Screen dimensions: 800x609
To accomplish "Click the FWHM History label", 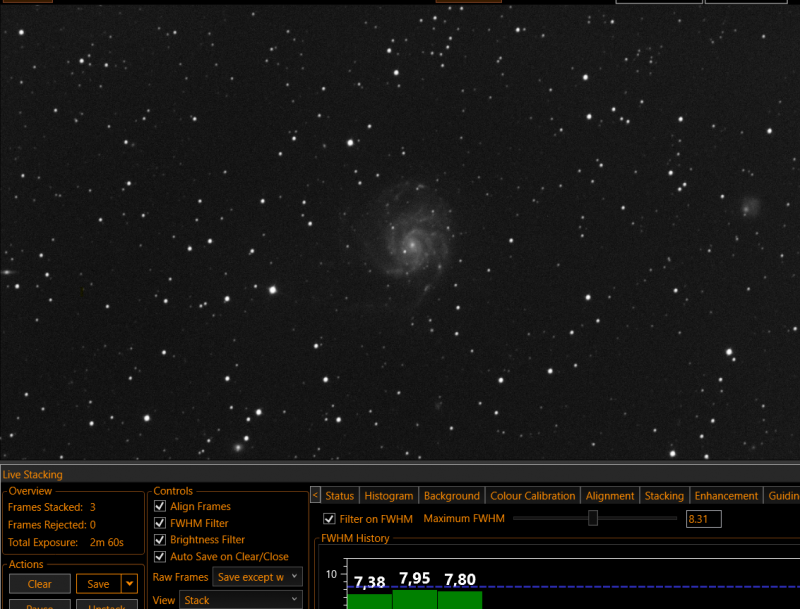I will [355, 538].
